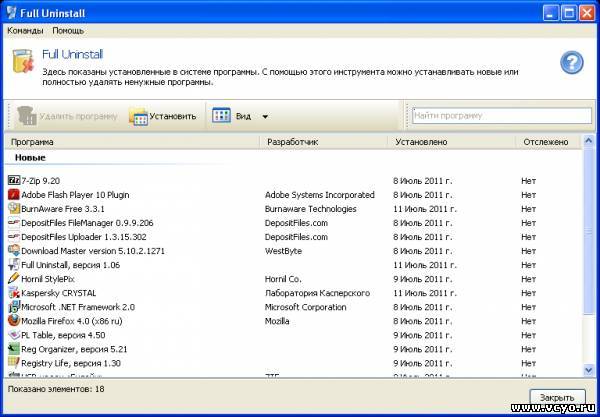Screen dimensions: 600x417
Task: Sort by the Разработчик column header
Action: 324,142
